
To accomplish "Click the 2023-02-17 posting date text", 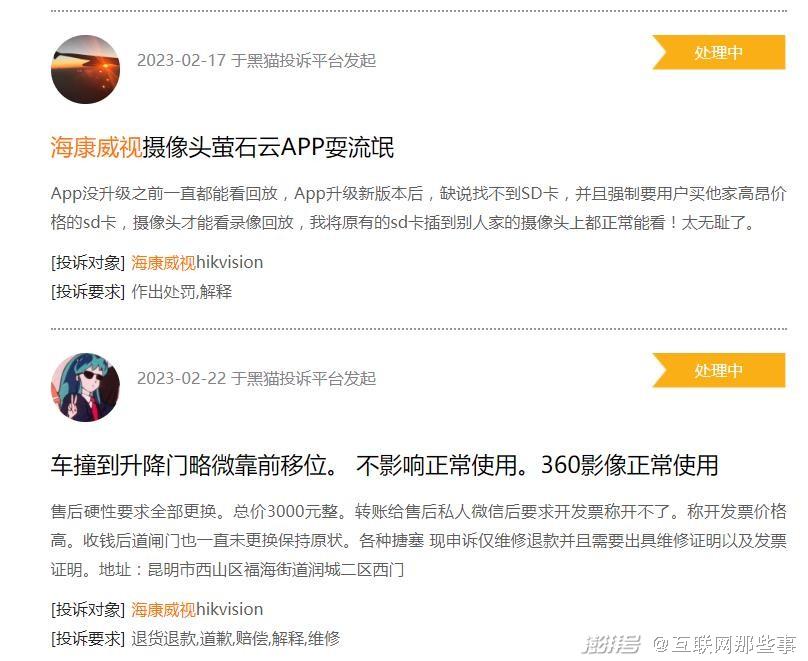I will tap(181, 60).
